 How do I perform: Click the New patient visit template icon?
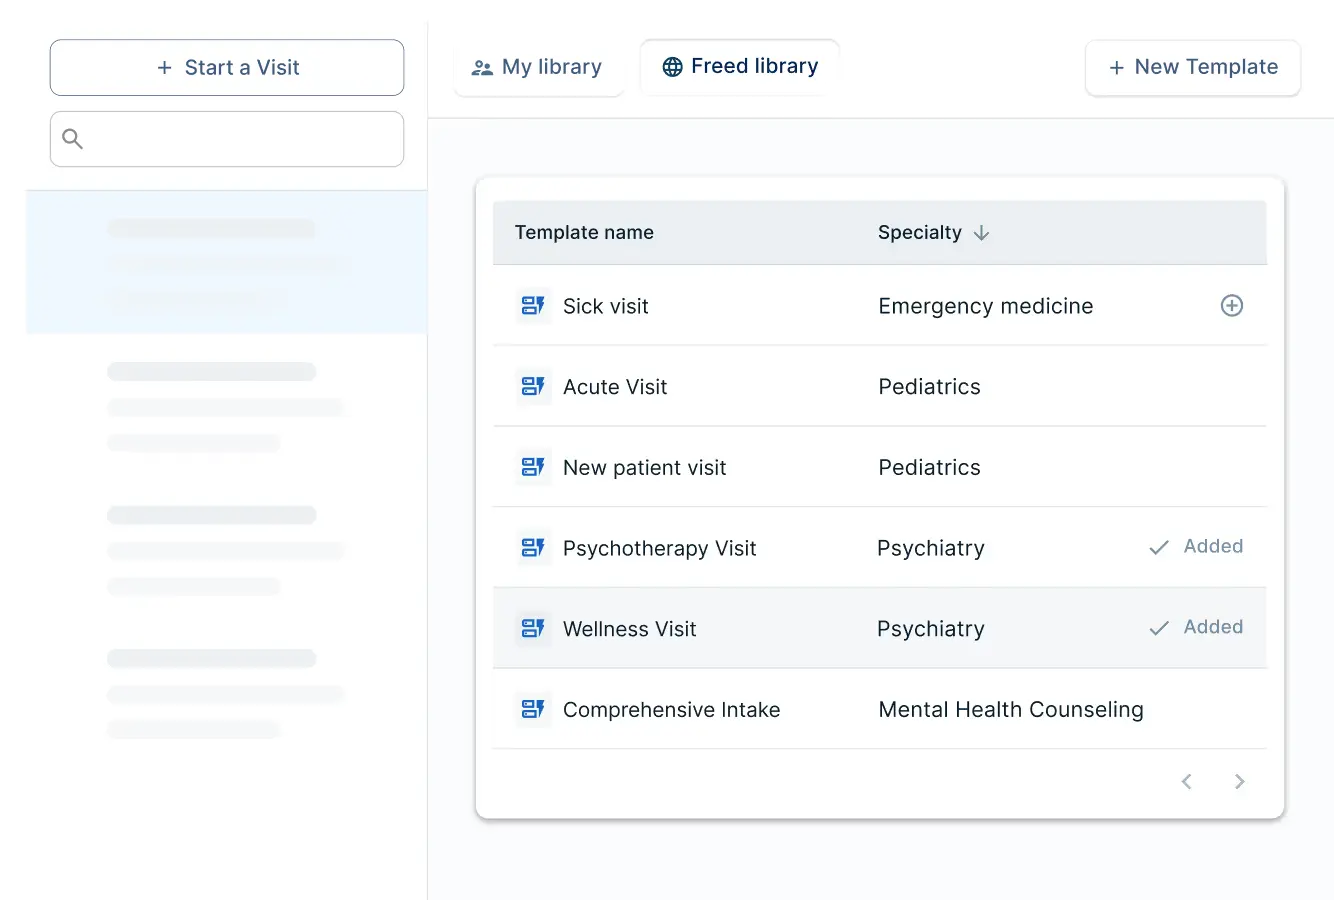point(533,467)
